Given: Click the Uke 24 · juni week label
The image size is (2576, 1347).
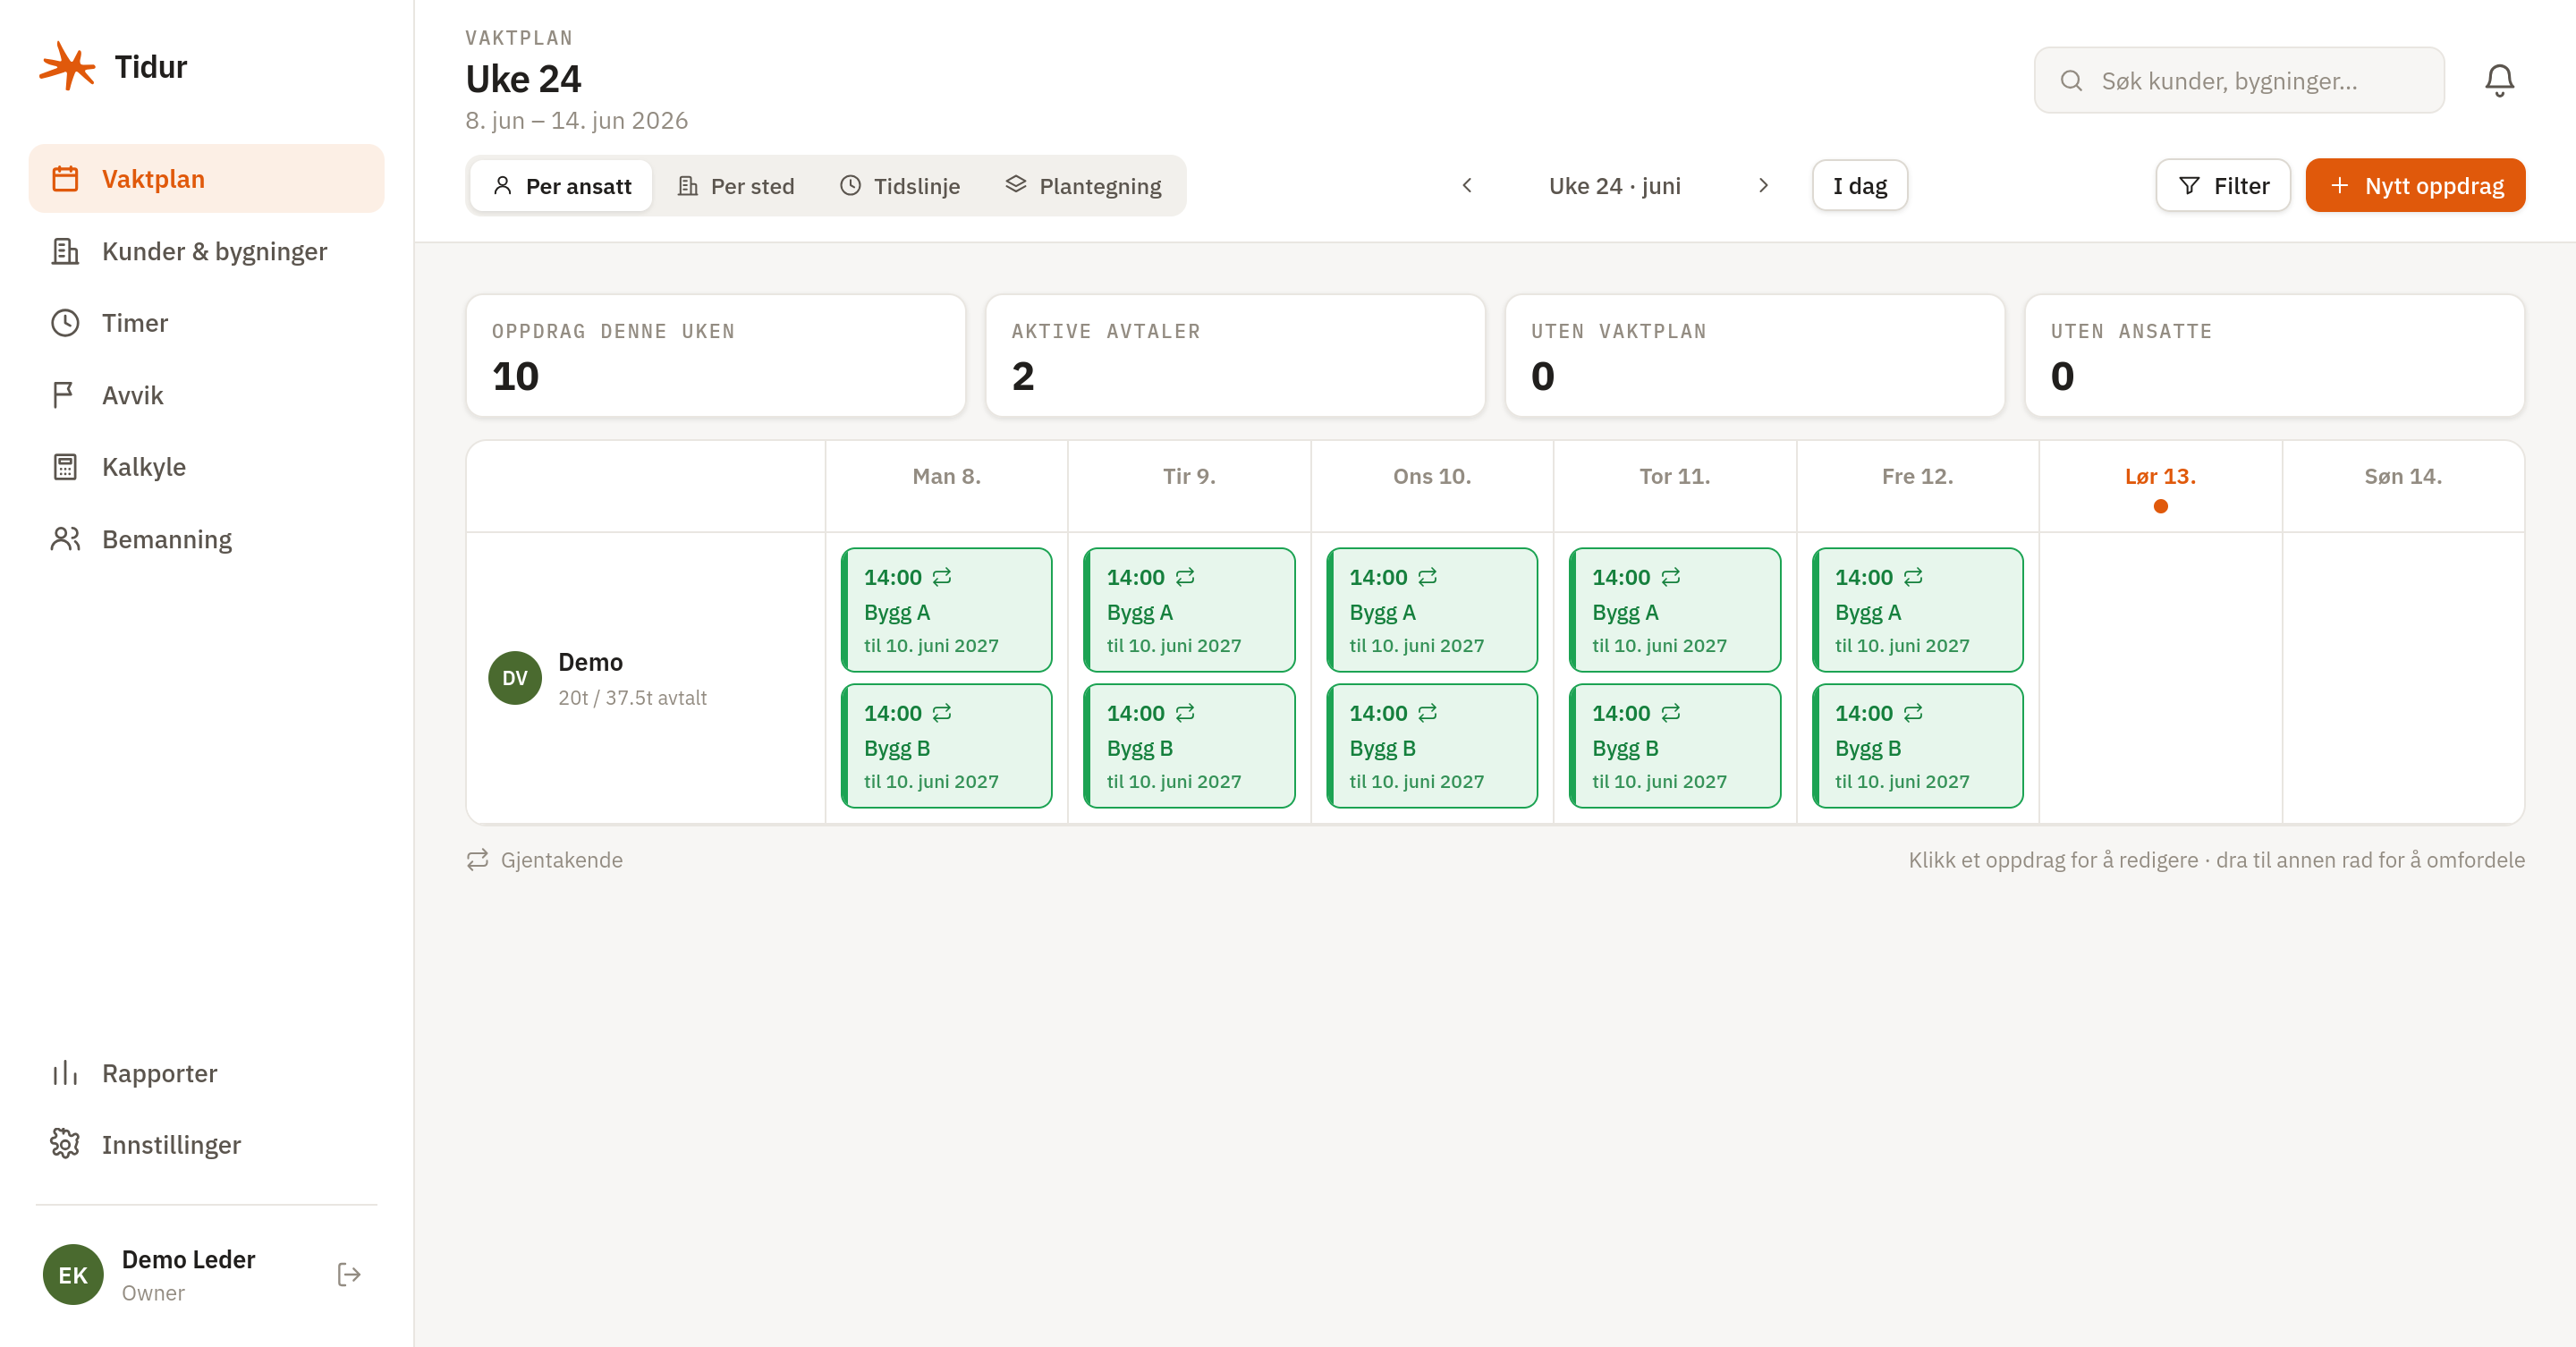Looking at the screenshot, I should [x=1615, y=186].
